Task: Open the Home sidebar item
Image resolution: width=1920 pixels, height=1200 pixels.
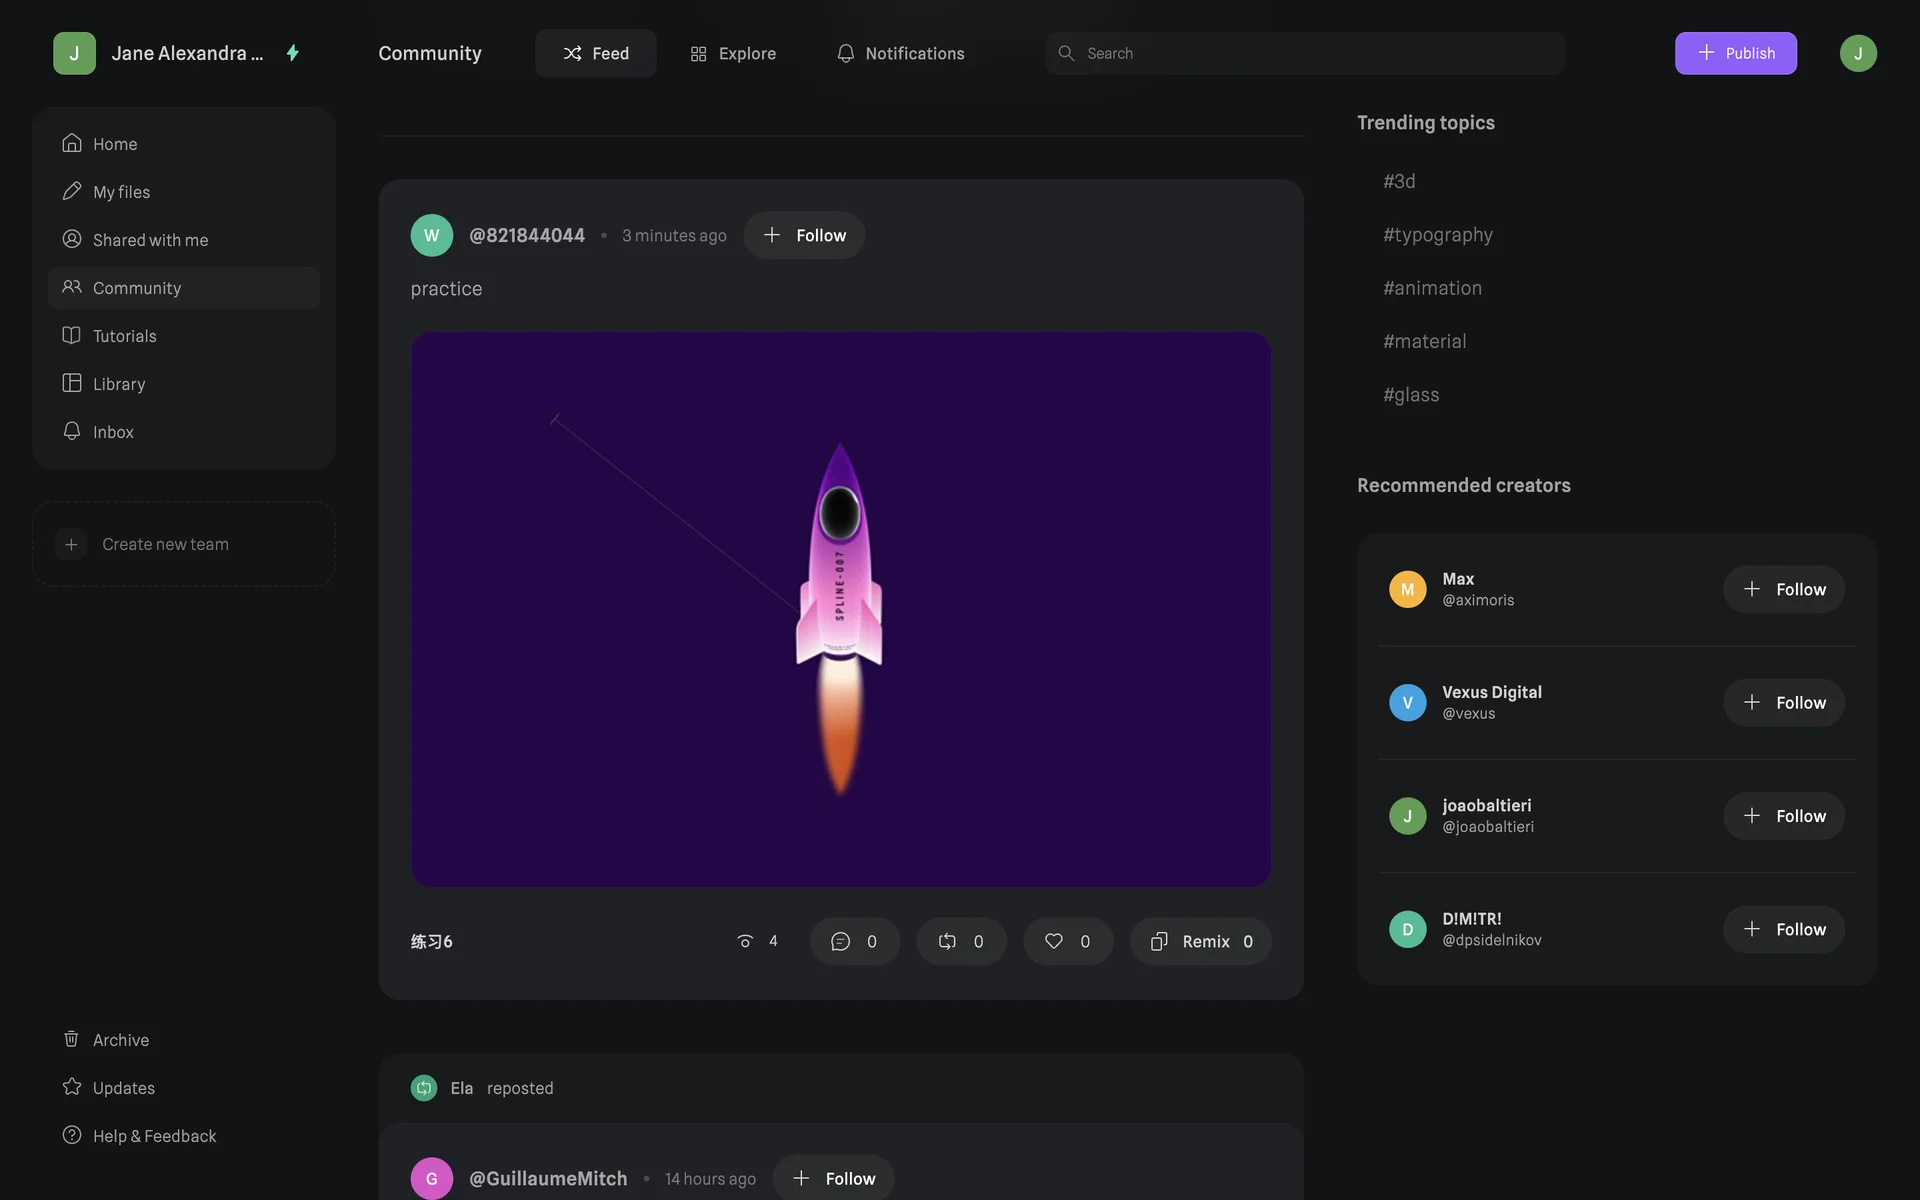Action: (115, 144)
